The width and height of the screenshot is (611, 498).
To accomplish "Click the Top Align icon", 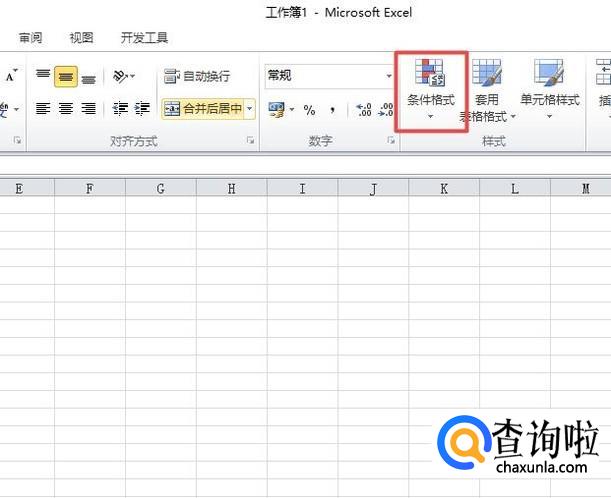I will click(43, 76).
